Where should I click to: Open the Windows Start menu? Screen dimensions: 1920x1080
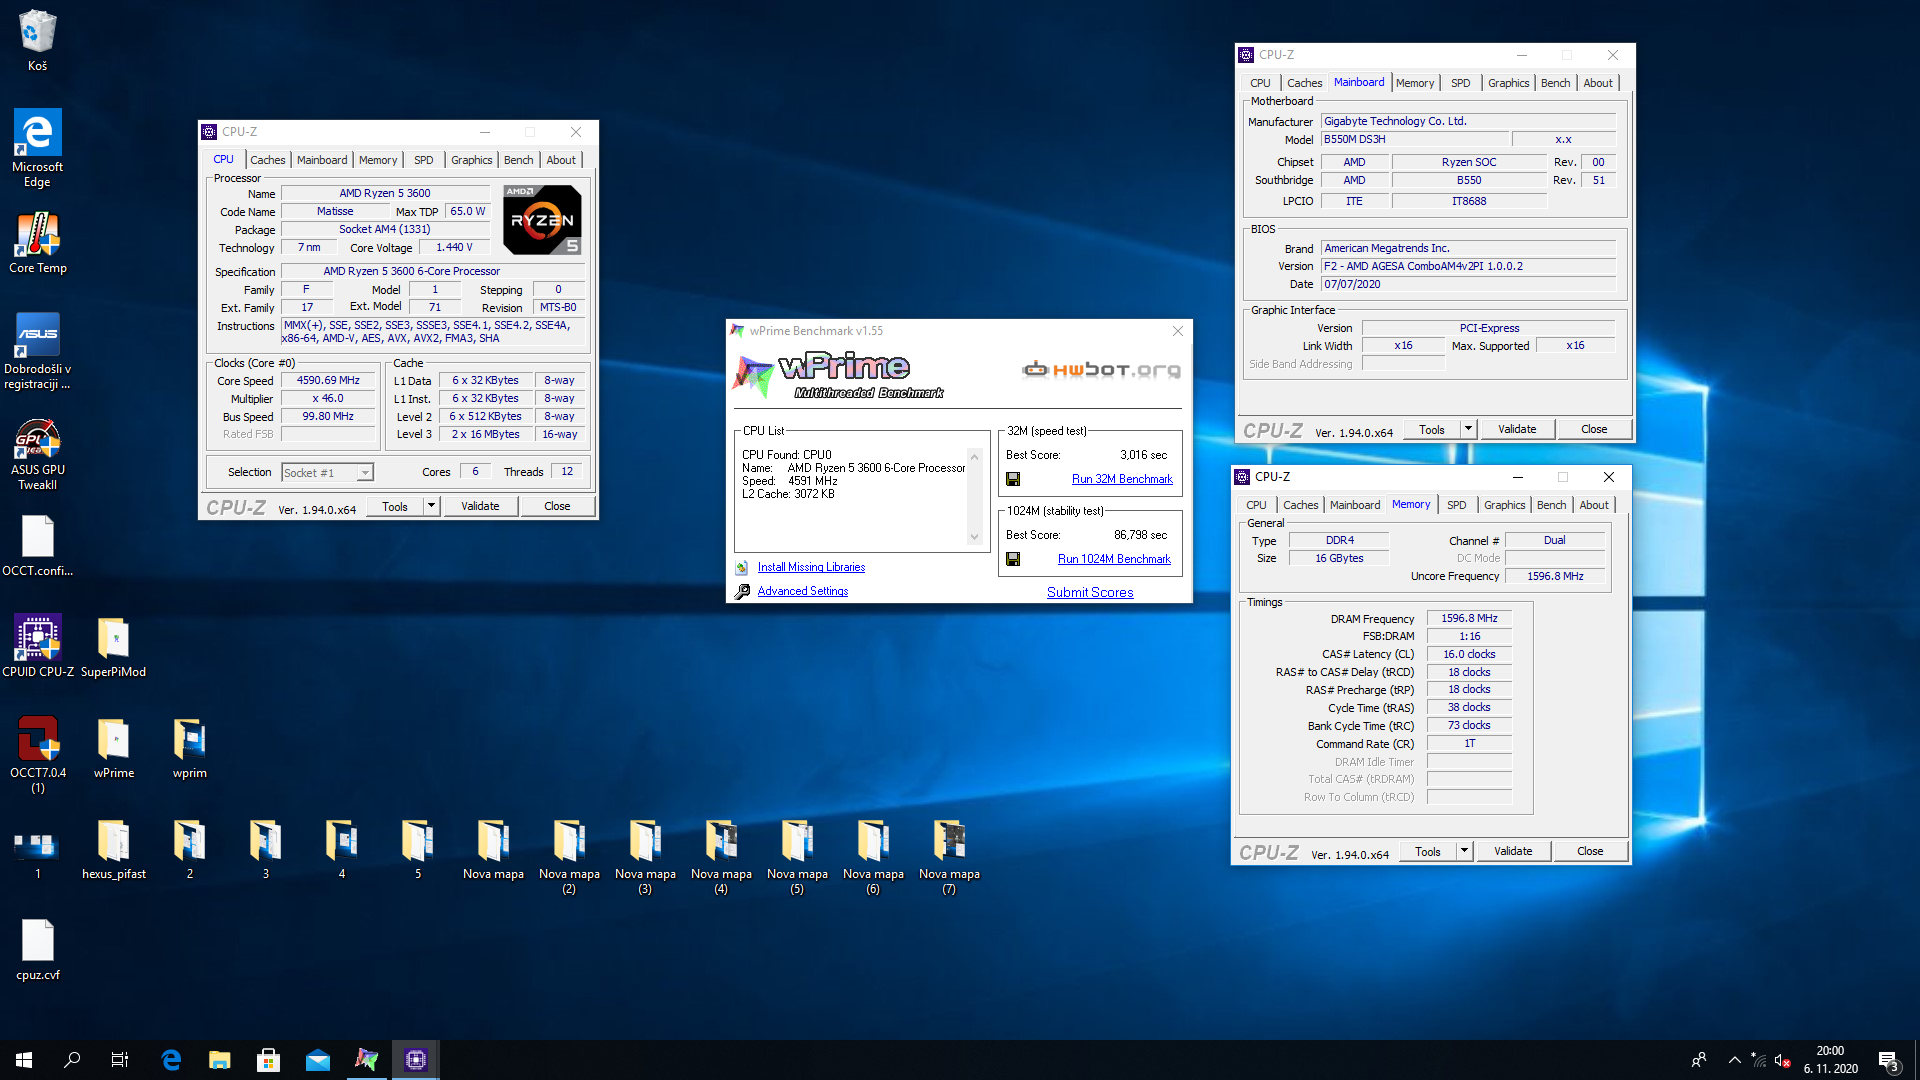24,1060
